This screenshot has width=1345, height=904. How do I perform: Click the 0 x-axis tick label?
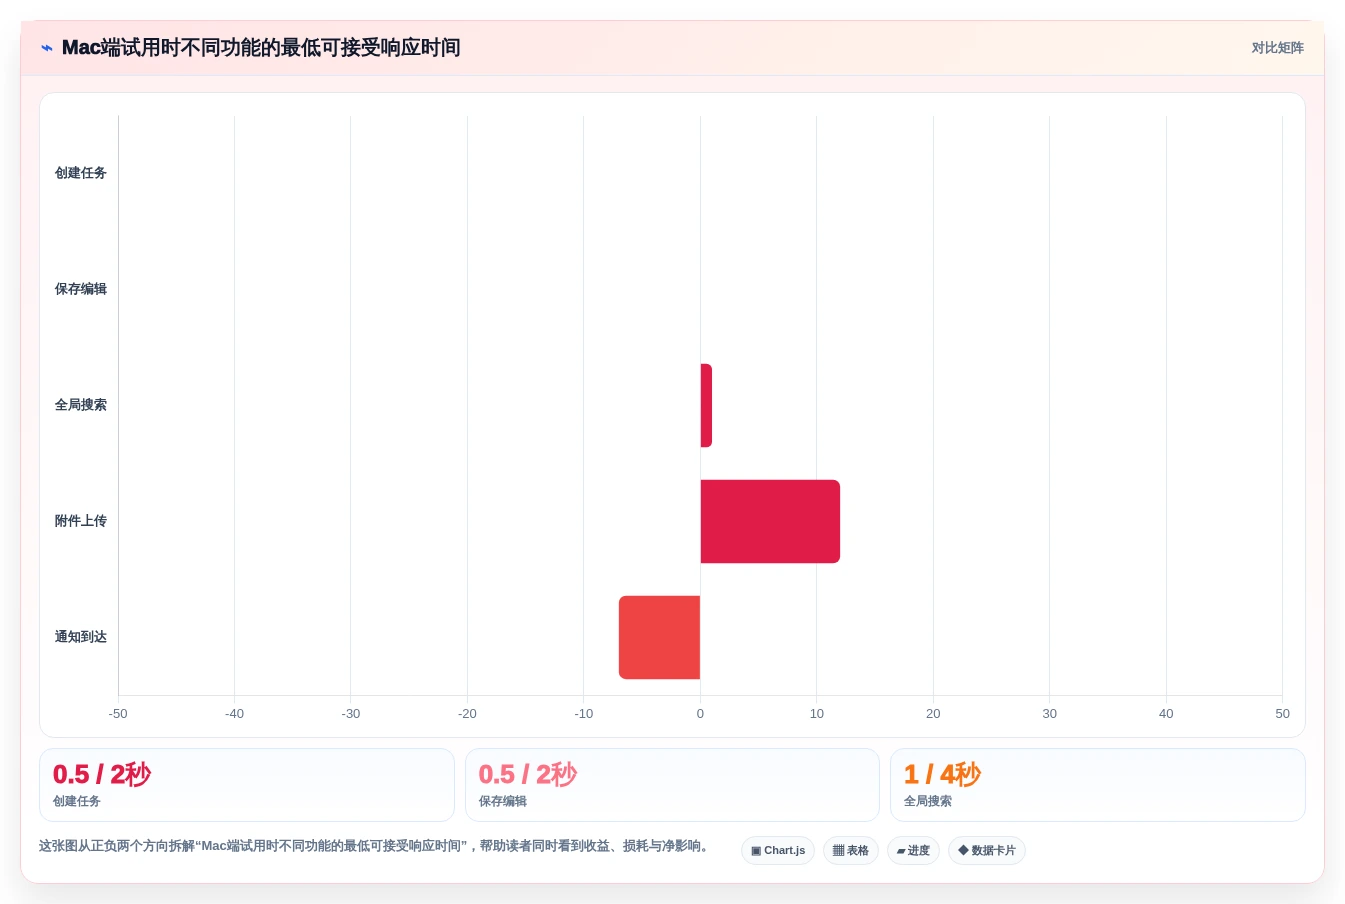[700, 714]
